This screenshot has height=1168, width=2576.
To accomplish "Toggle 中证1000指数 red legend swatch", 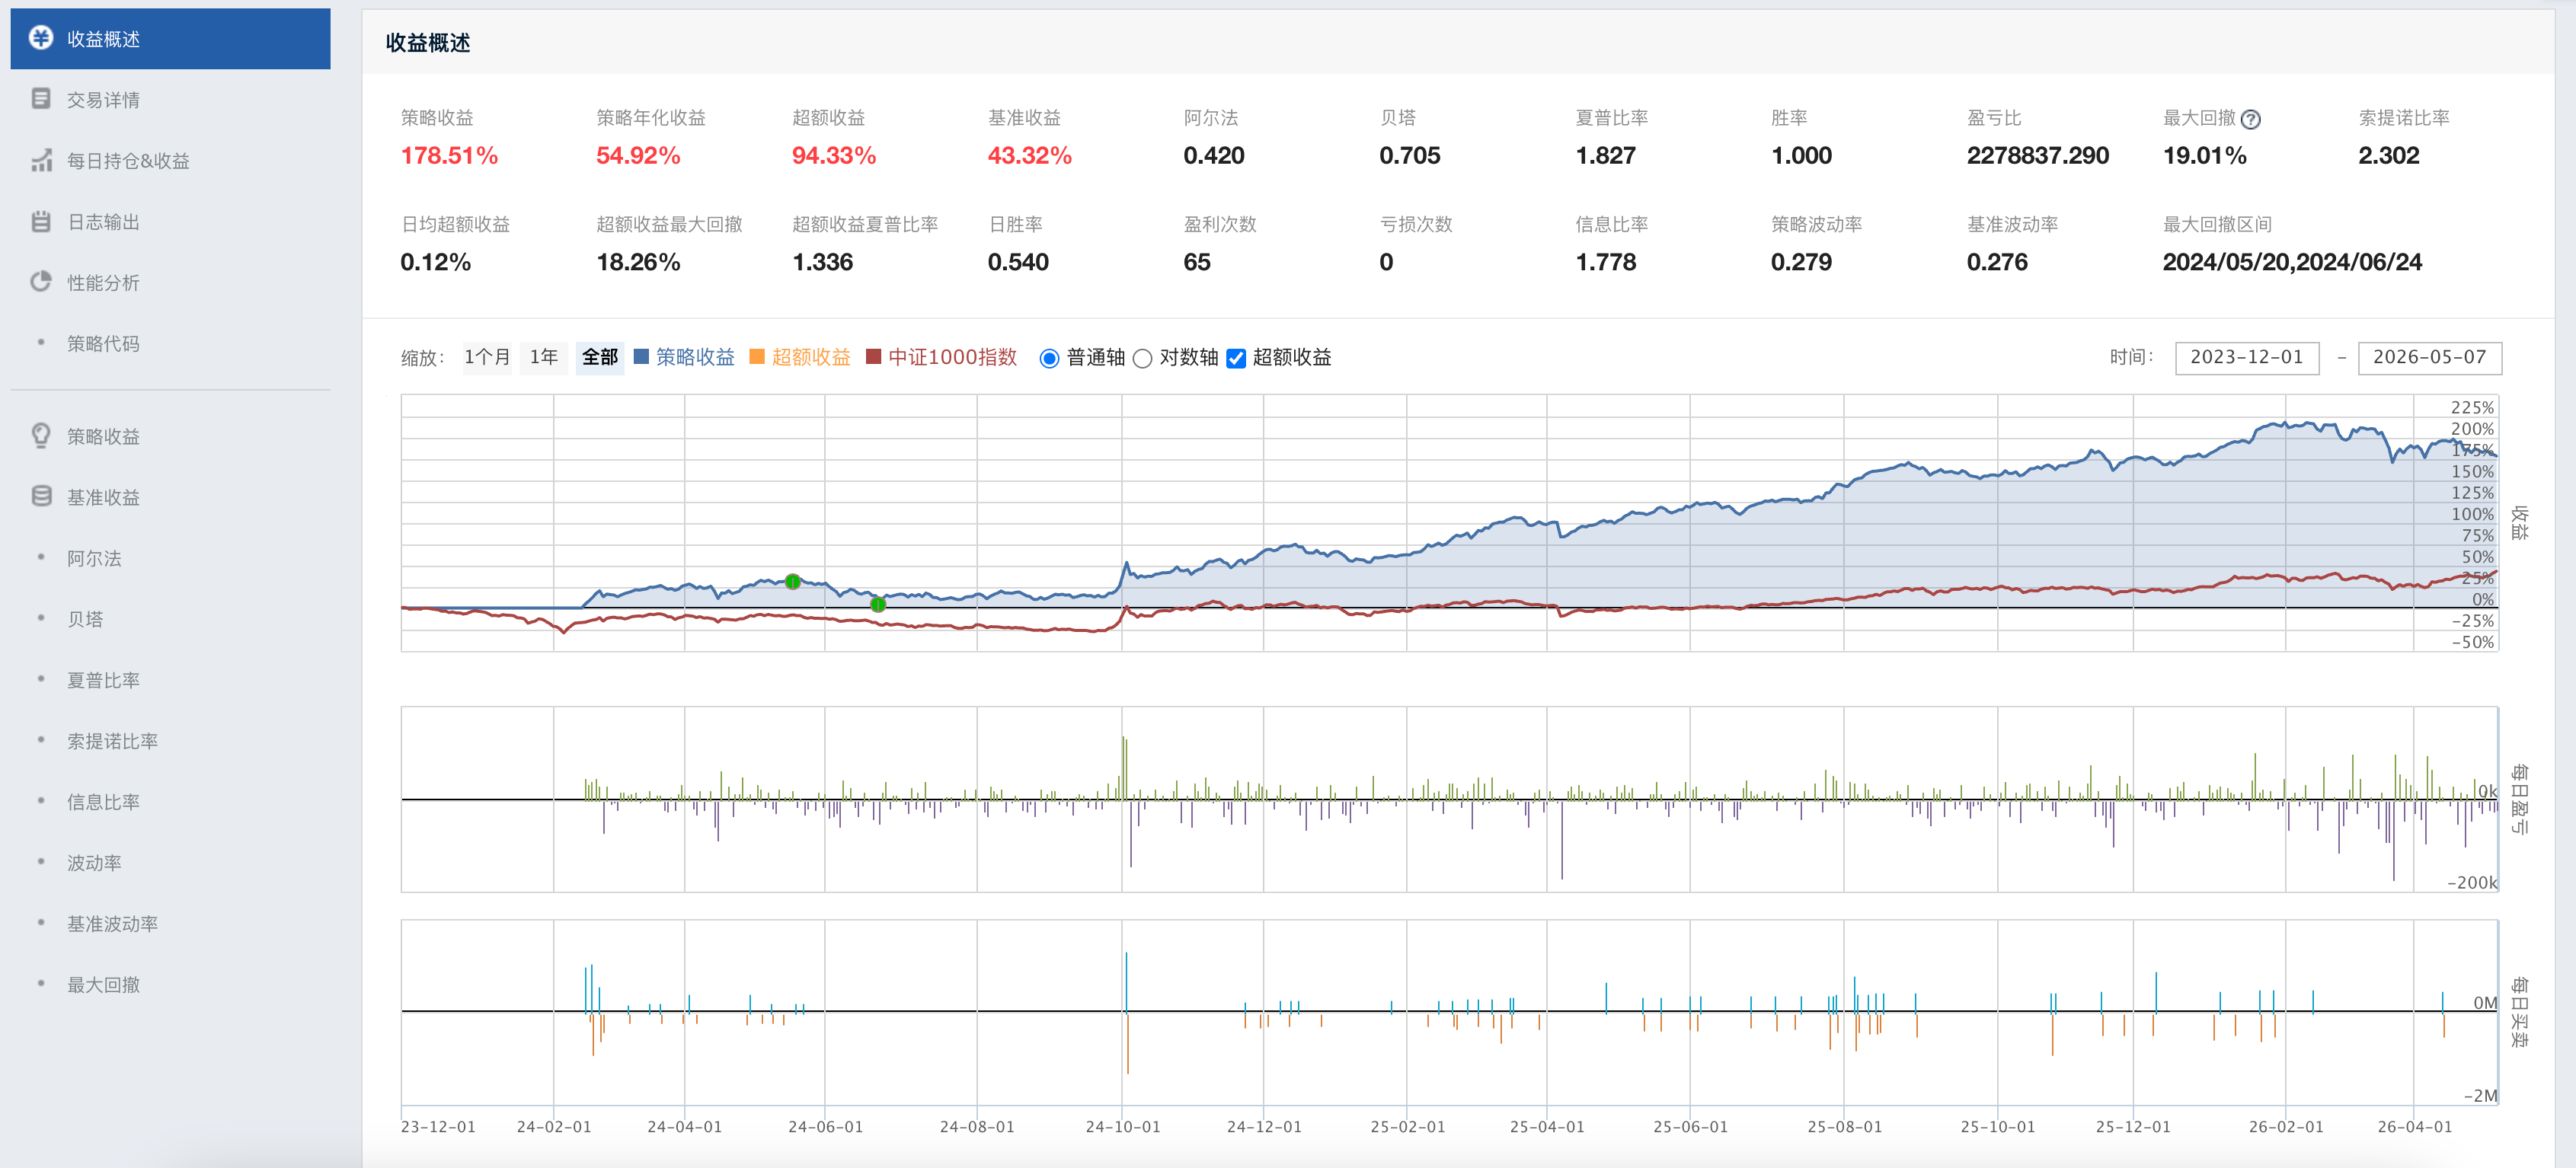I will tap(873, 357).
